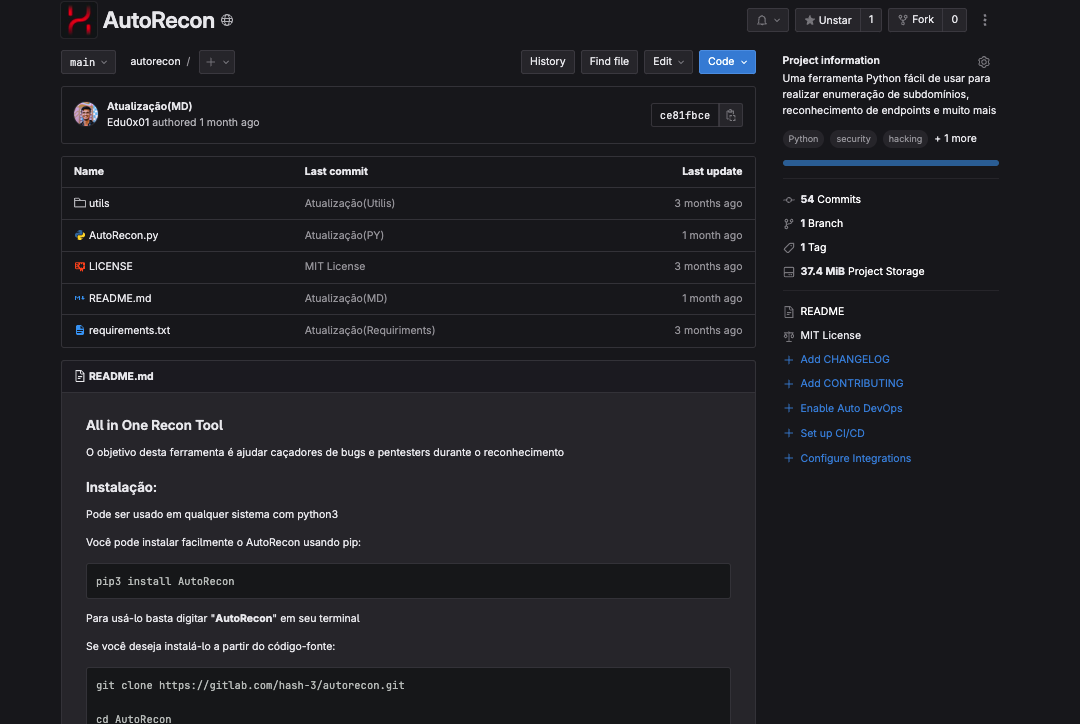Screen dimensions: 1080x724
Task: Fork the AutoRecon repository
Action: point(916,20)
